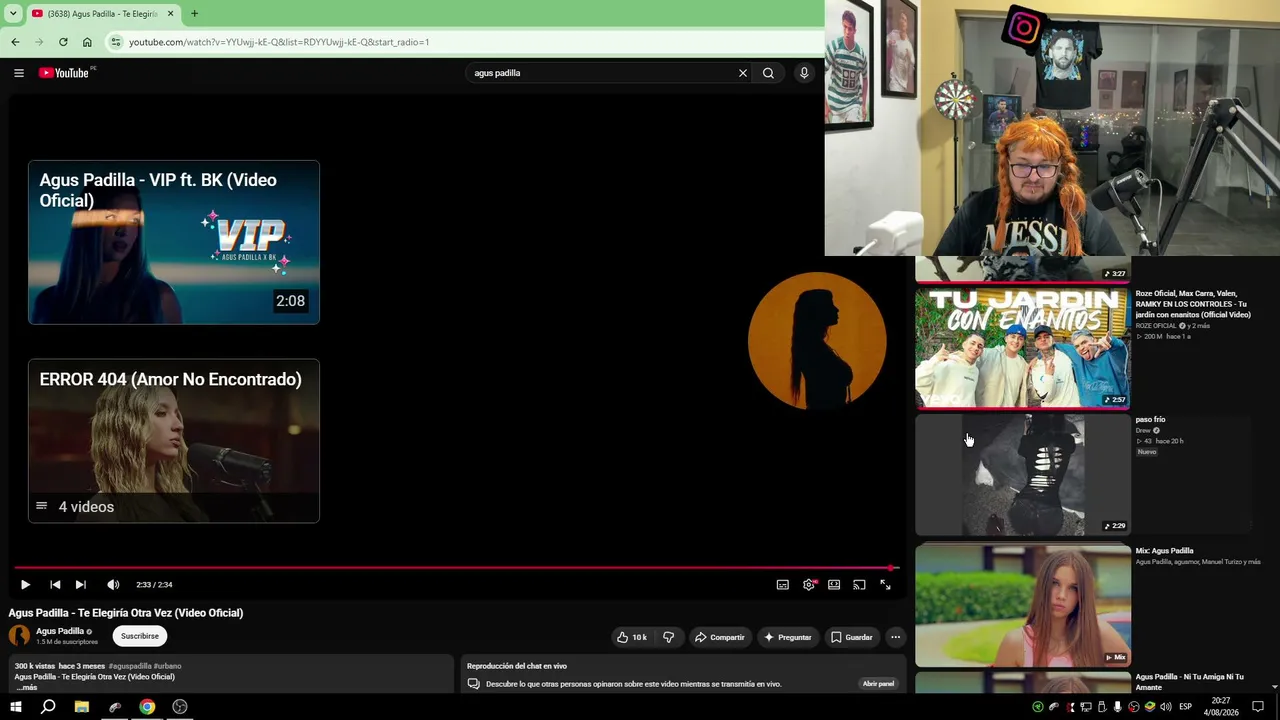Open the ERROR 404 end-screen playlist
The height and width of the screenshot is (720, 1280).
coord(174,441)
